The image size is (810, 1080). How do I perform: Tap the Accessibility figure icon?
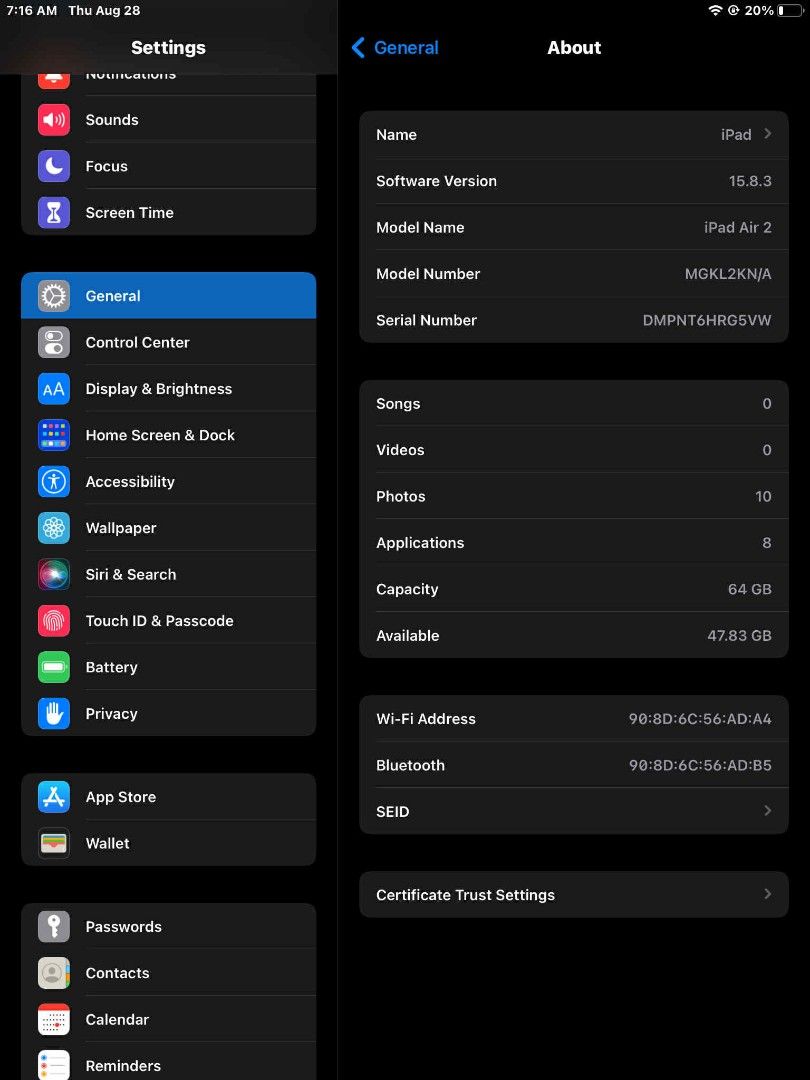pos(54,481)
